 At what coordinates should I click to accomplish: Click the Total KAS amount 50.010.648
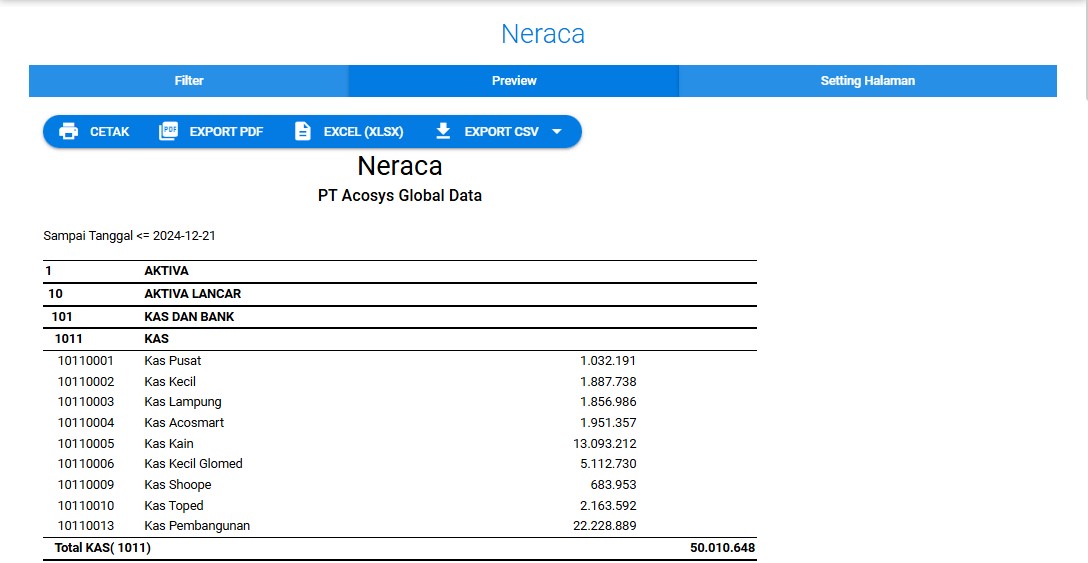click(722, 548)
